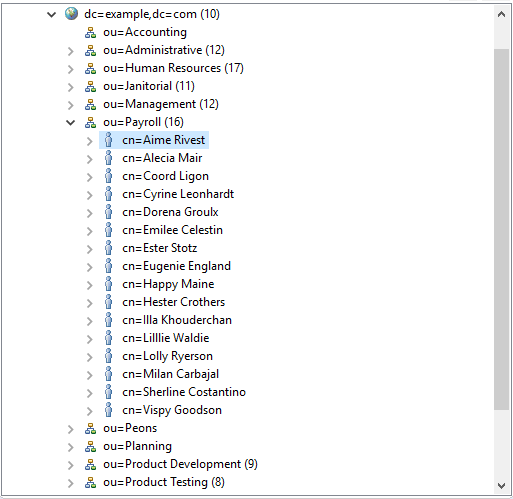Expand the ou=Management node
The width and height of the screenshot is (513, 499).
(71, 105)
